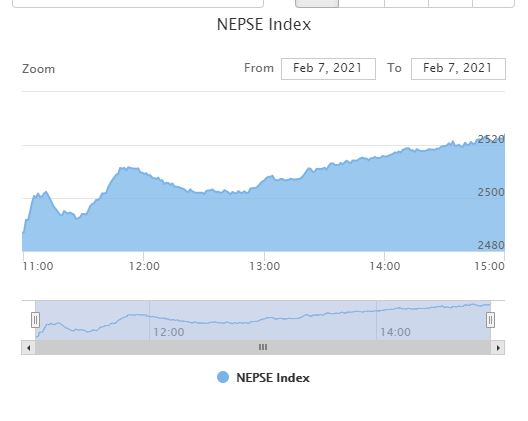The height and width of the screenshot is (421, 528).
Task: Toggle the NEPSE Index series legend label
Action: [273, 378]
